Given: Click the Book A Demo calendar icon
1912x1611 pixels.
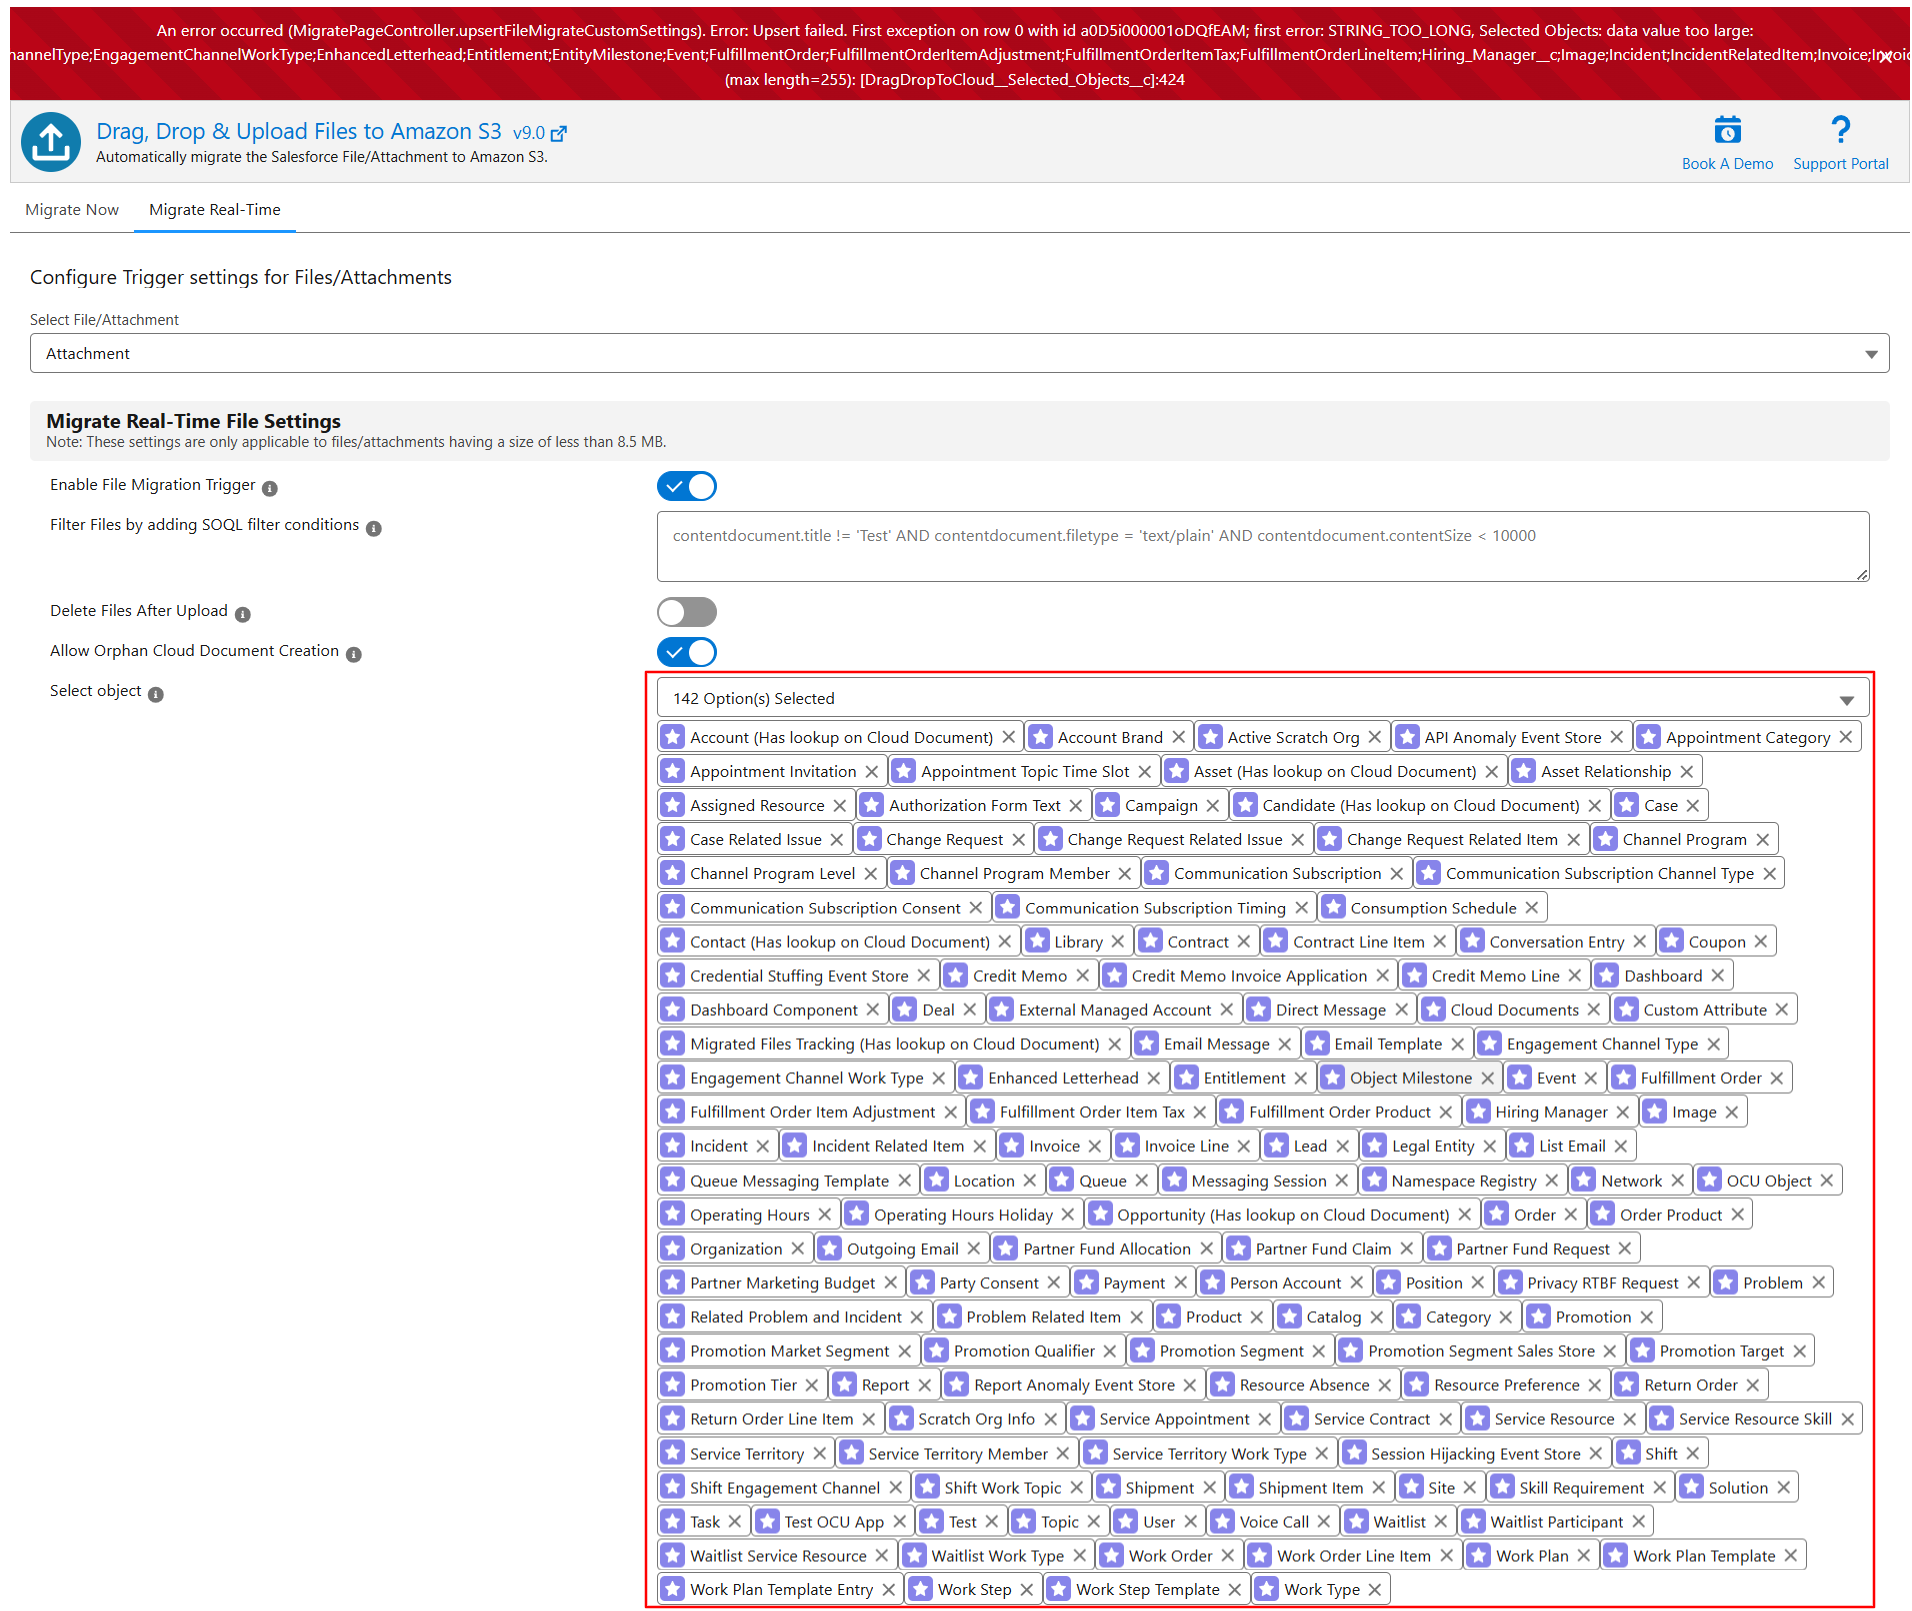Looking at the screenshot, I should tap(1727, 130).
